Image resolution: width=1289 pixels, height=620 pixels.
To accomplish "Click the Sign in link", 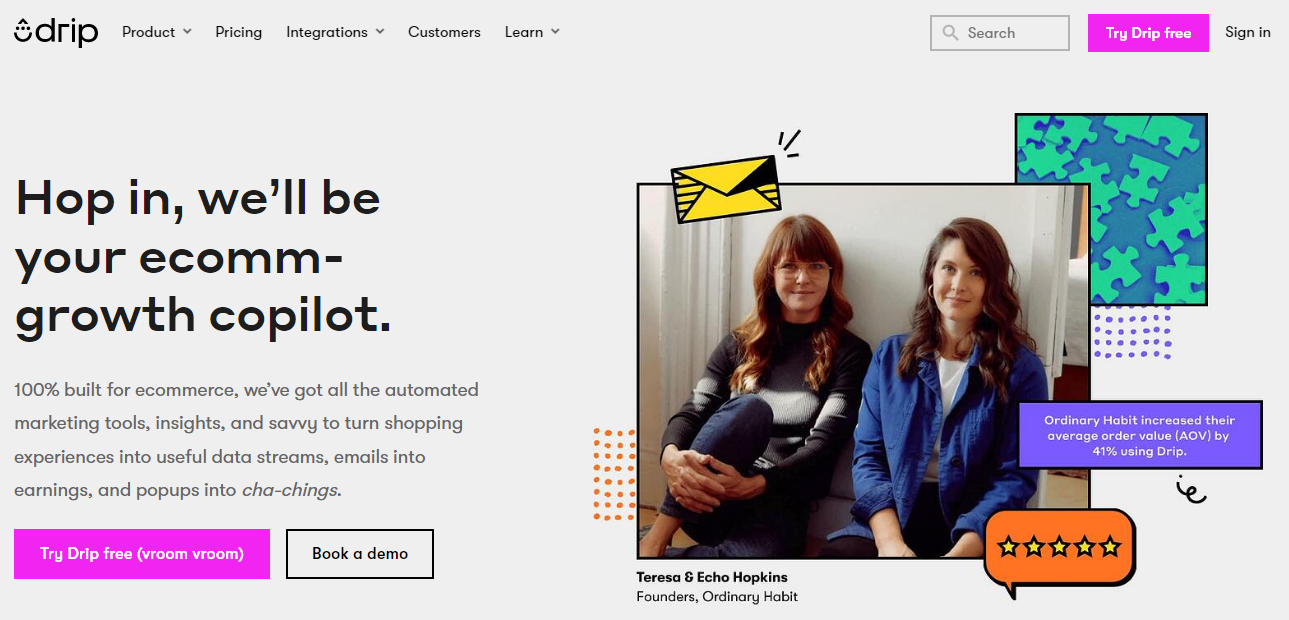I will (1248, 32).
